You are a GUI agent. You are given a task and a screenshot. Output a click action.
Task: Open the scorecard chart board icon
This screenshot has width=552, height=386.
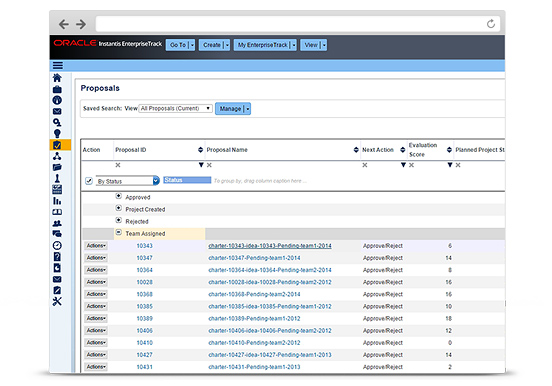tap(57, 189)
